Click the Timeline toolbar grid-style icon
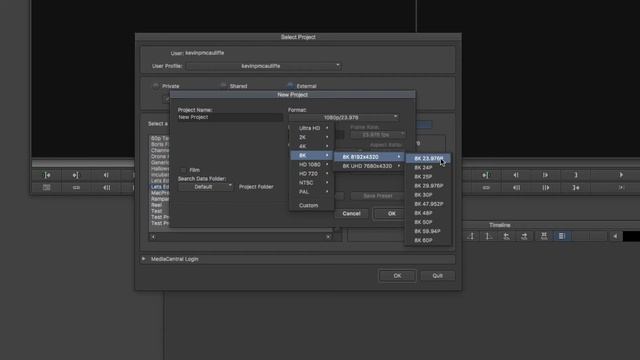 [x=544, y=236]
